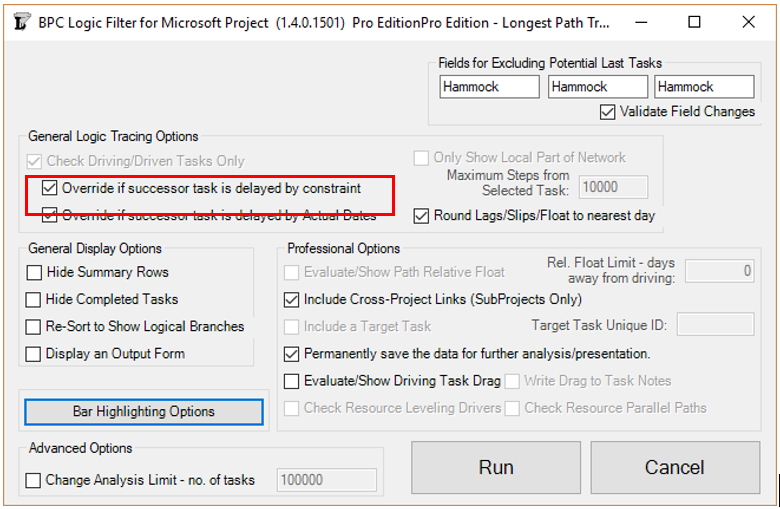Click the last Hammock exclusion field
Screen dimensions: 780x509
[704, 87]
